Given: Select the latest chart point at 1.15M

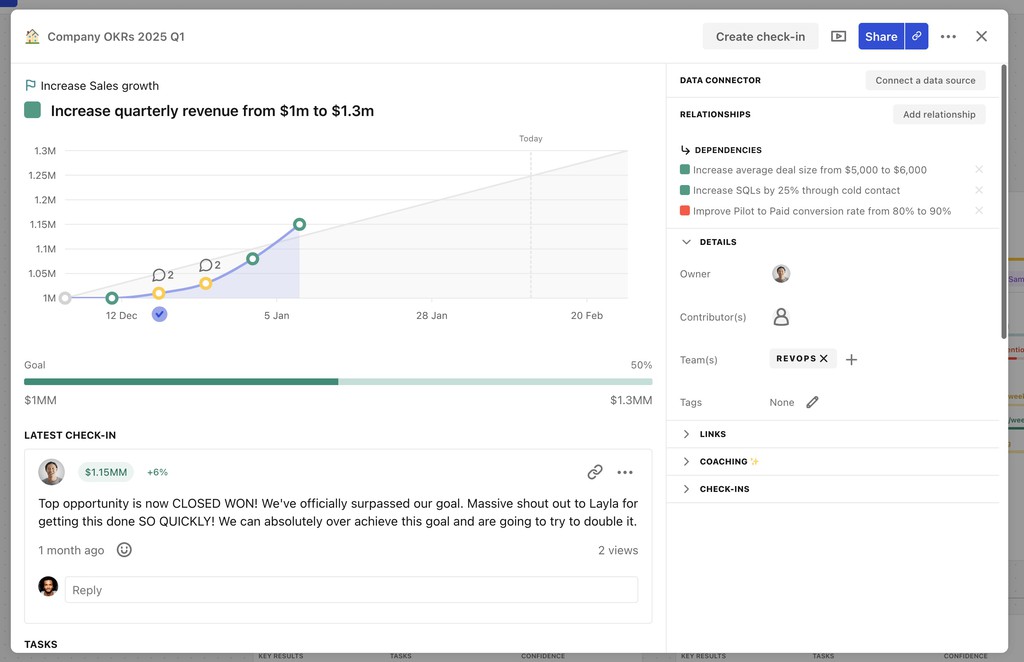Looking at the screenshot, I should pos(299,225).
